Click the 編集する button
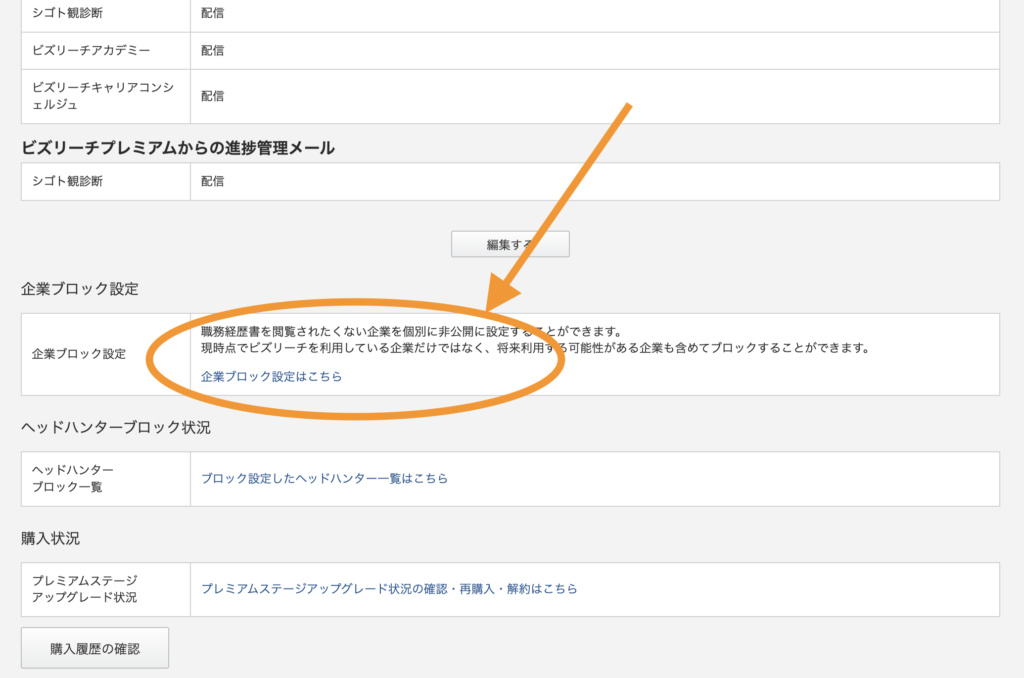 coord(510,244)
